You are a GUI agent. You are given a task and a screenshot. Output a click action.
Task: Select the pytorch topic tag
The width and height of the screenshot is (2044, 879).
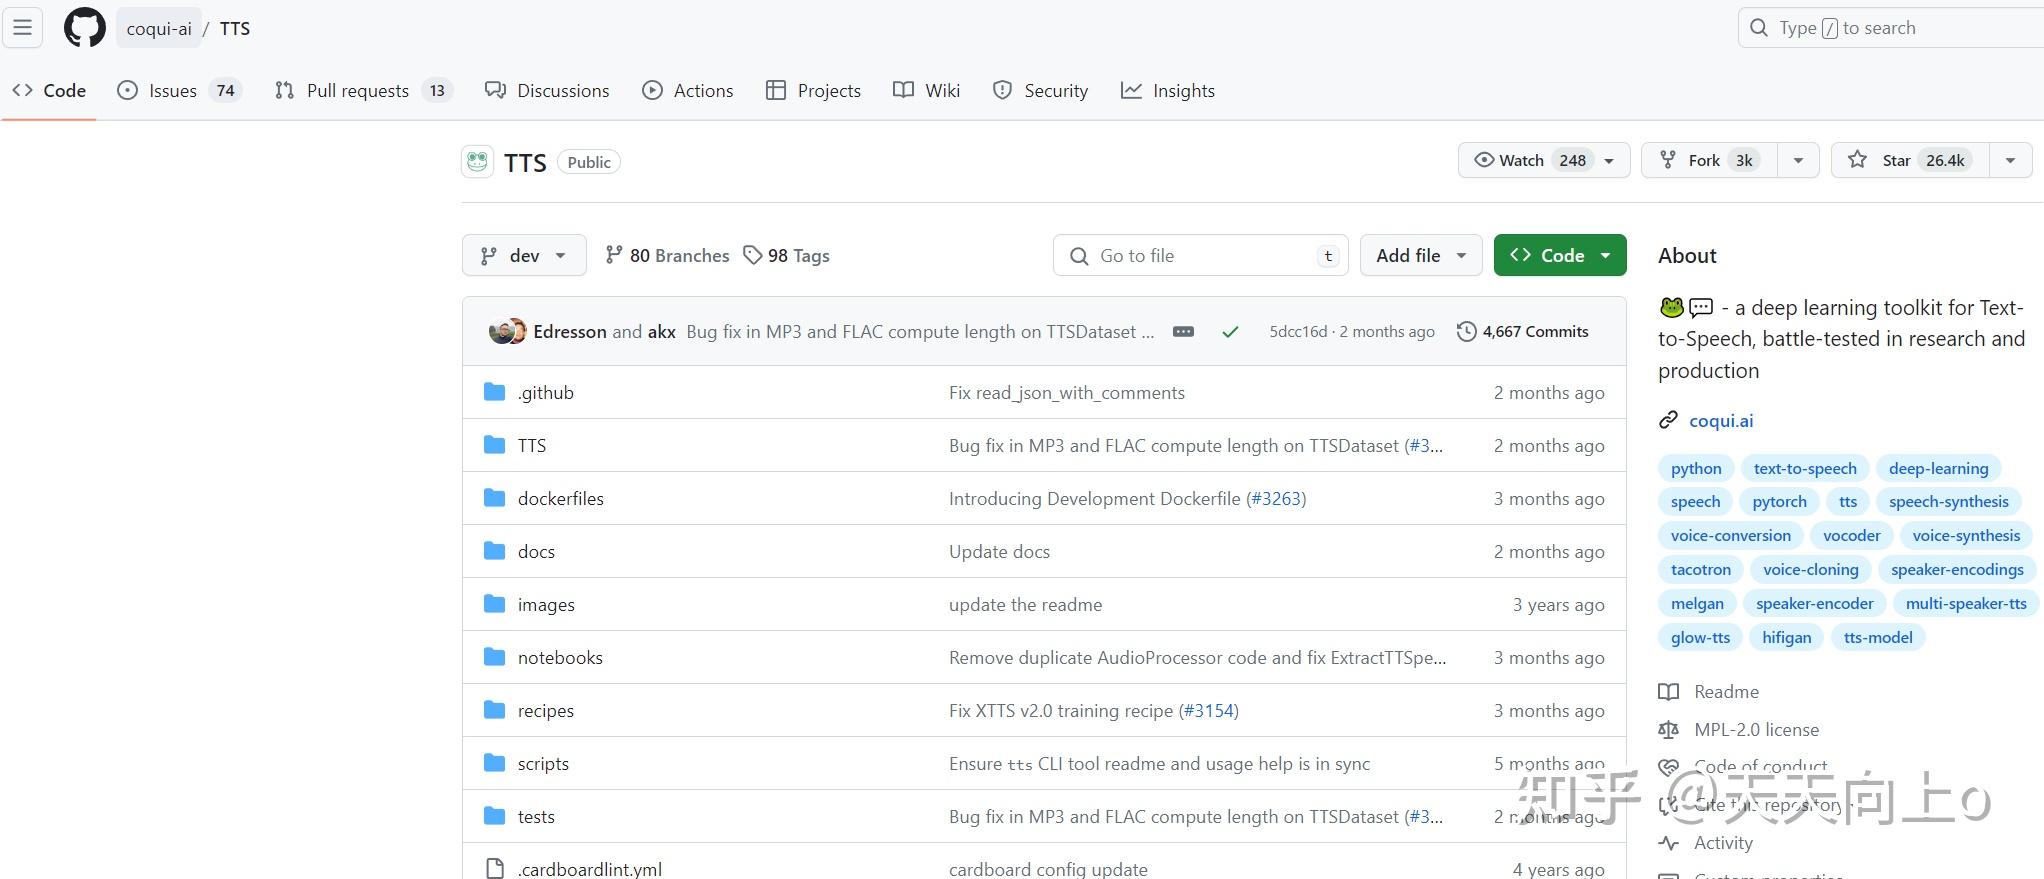1779,502
